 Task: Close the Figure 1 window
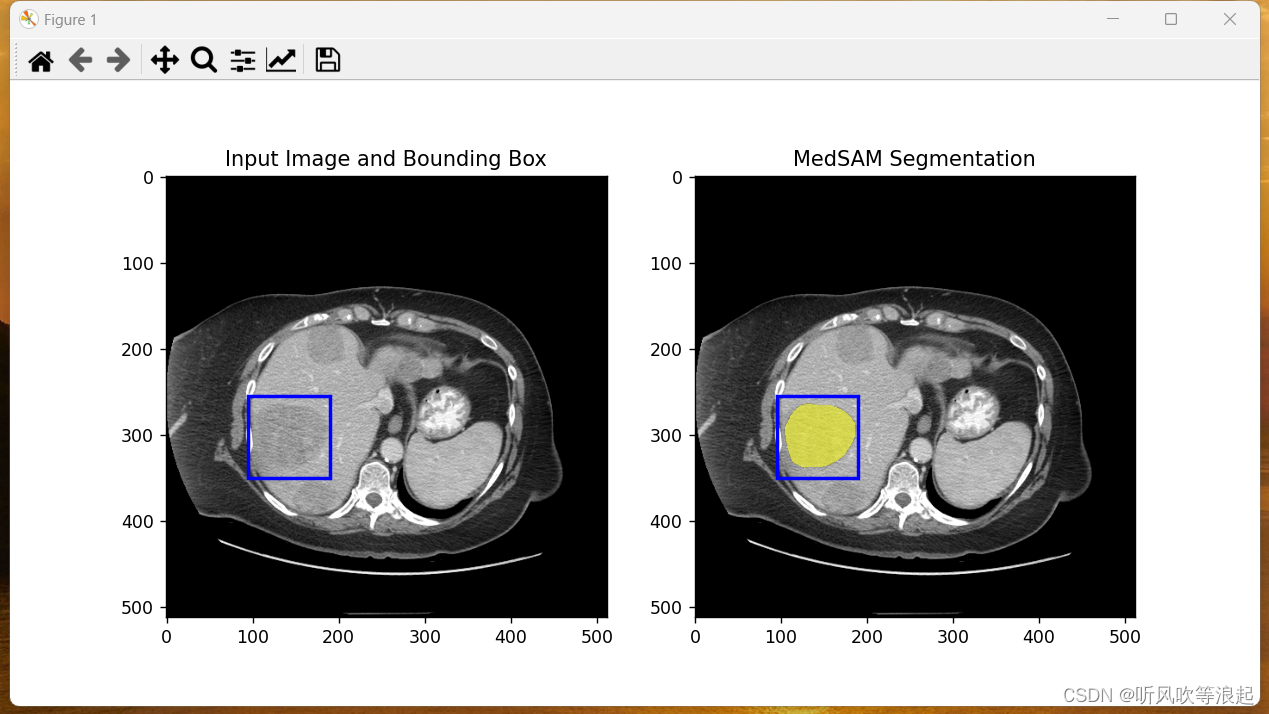click(1230, 19)
